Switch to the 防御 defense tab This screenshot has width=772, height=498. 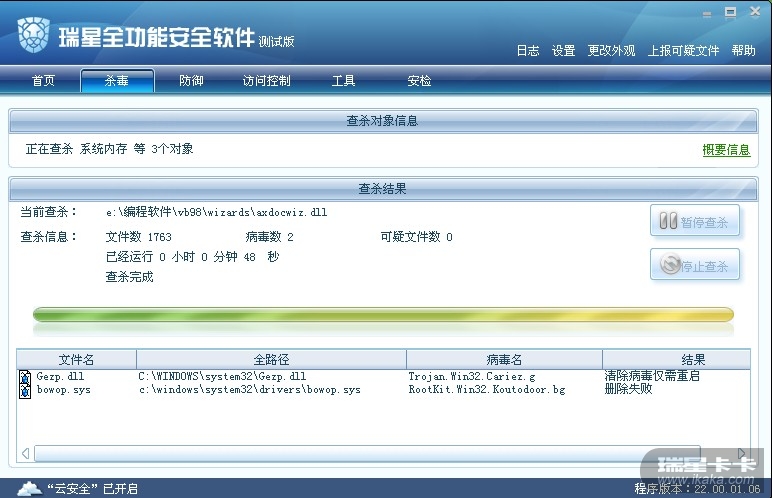(x=191, y=81)
